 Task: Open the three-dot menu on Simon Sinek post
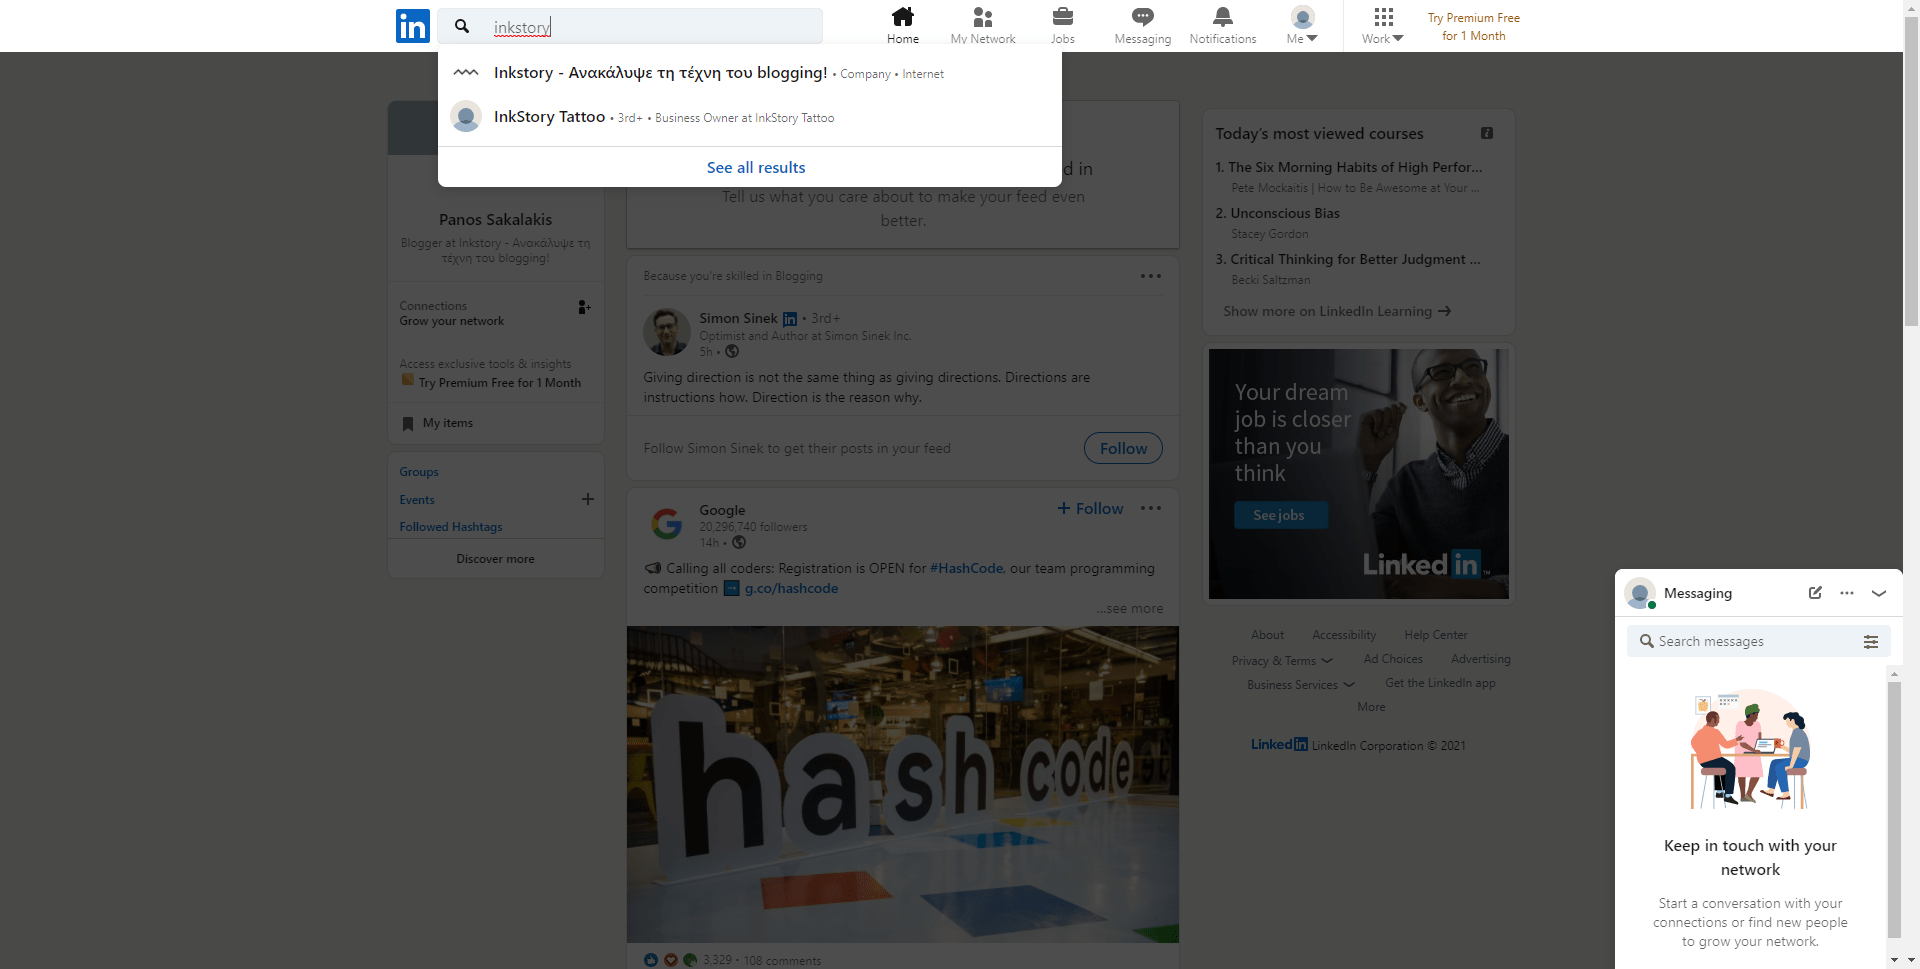click(1150, 276)
